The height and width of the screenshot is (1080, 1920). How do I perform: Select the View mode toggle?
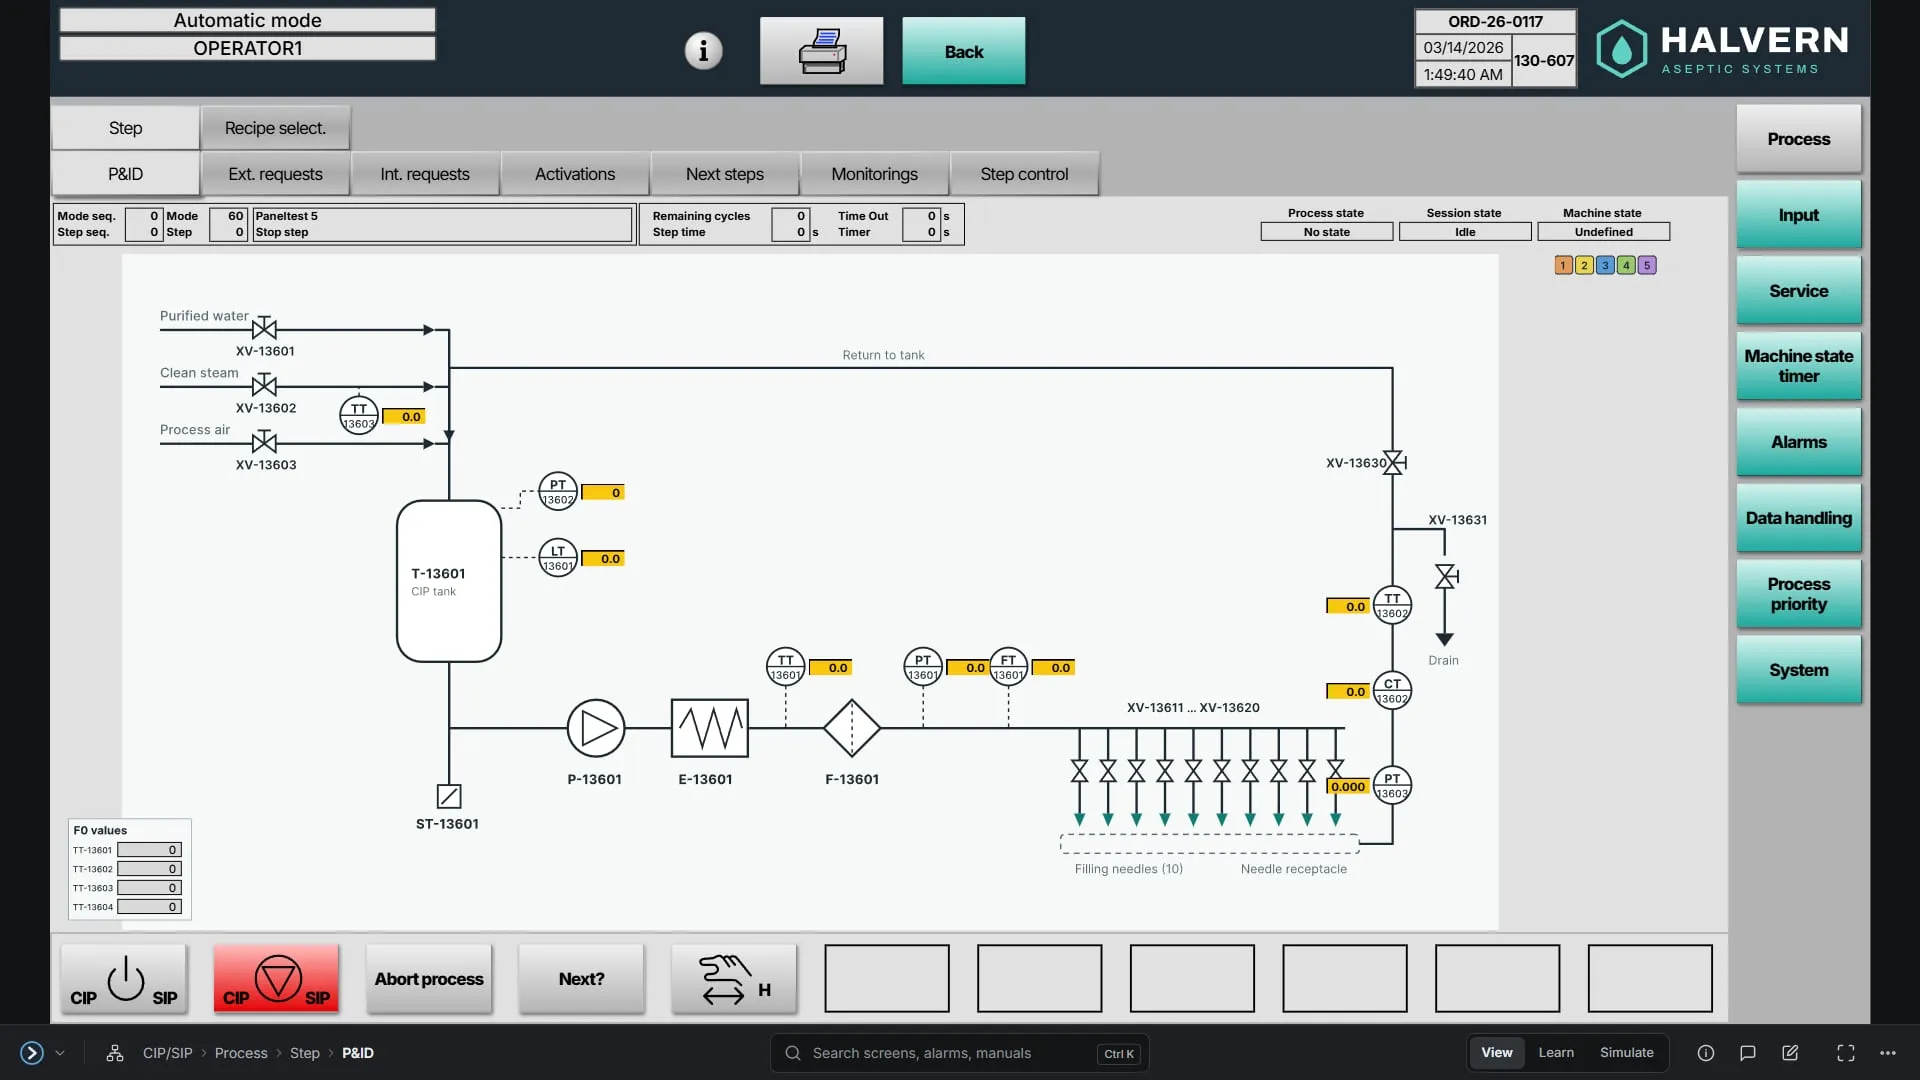(x=1497, y=1053)
